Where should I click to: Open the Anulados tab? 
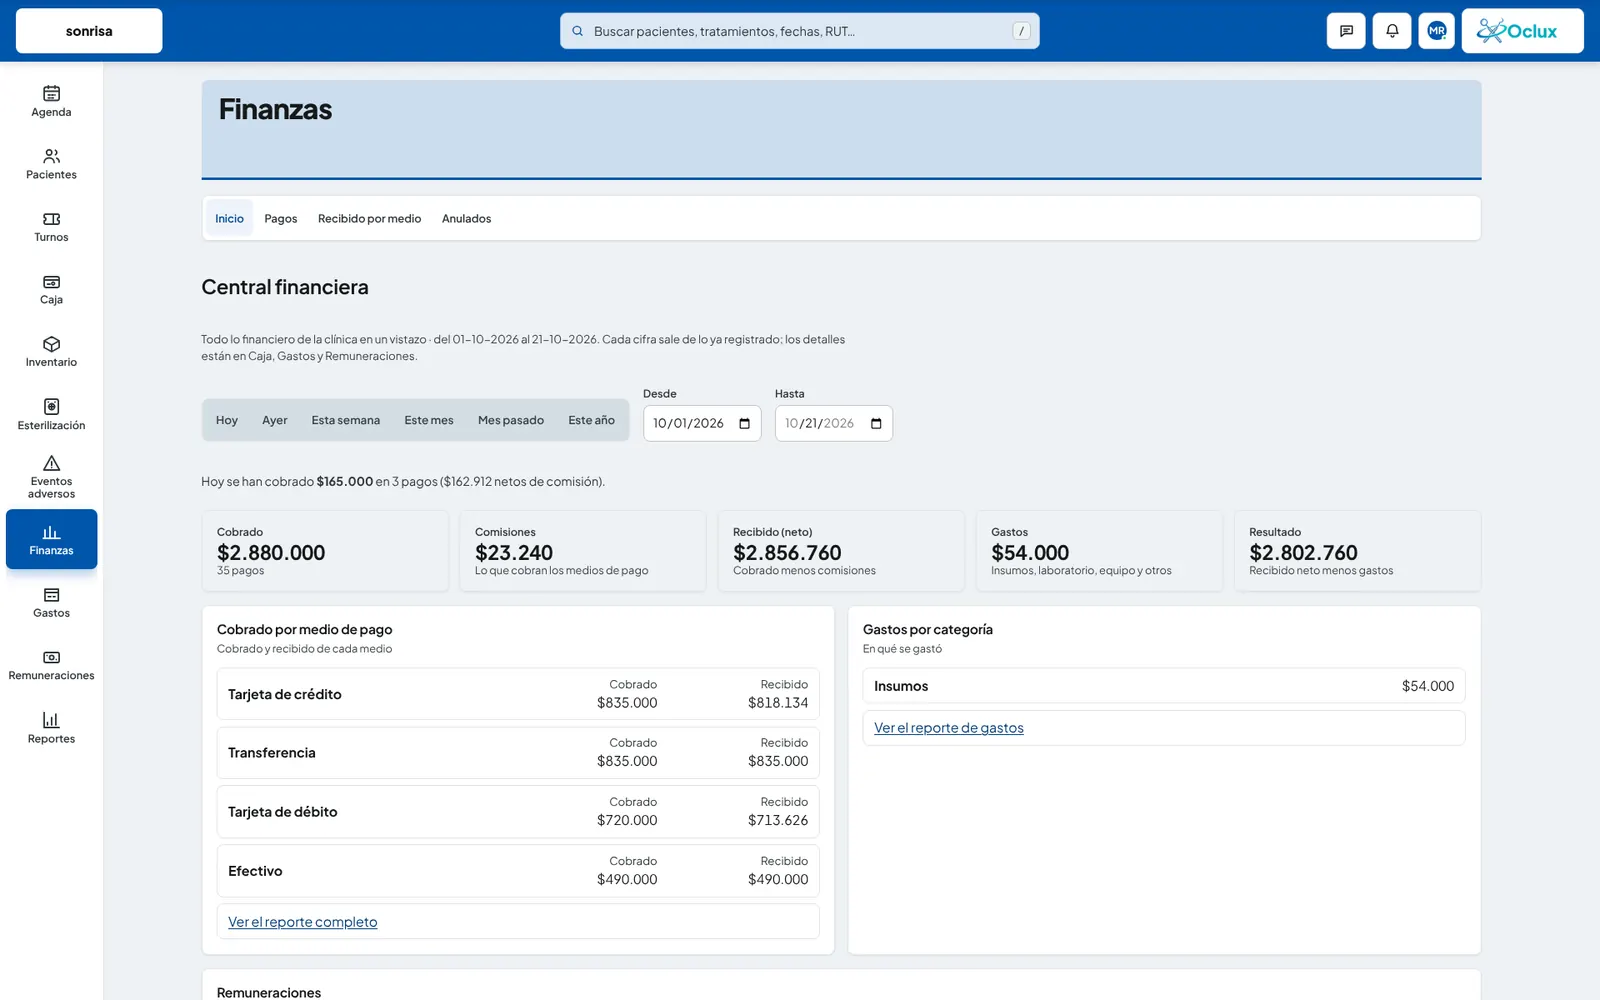[x=467, y=218]
